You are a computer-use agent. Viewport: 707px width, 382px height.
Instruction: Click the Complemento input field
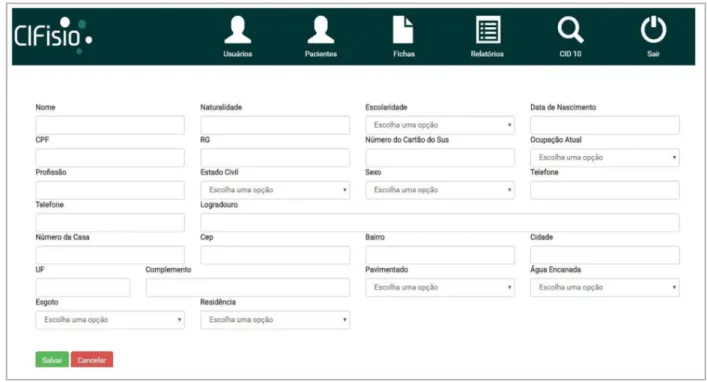248,287
